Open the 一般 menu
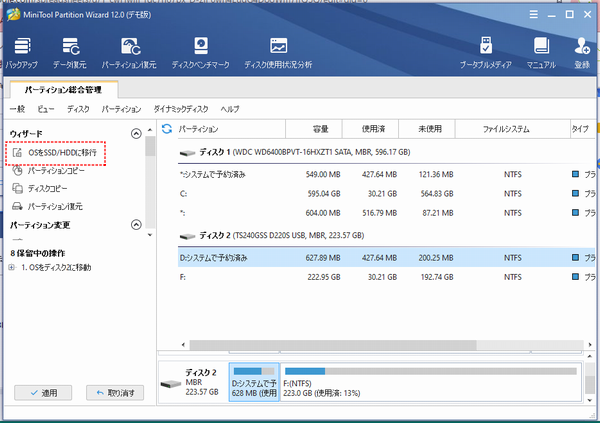This screenshot has width=600, height=423. [x=17, y=109]
